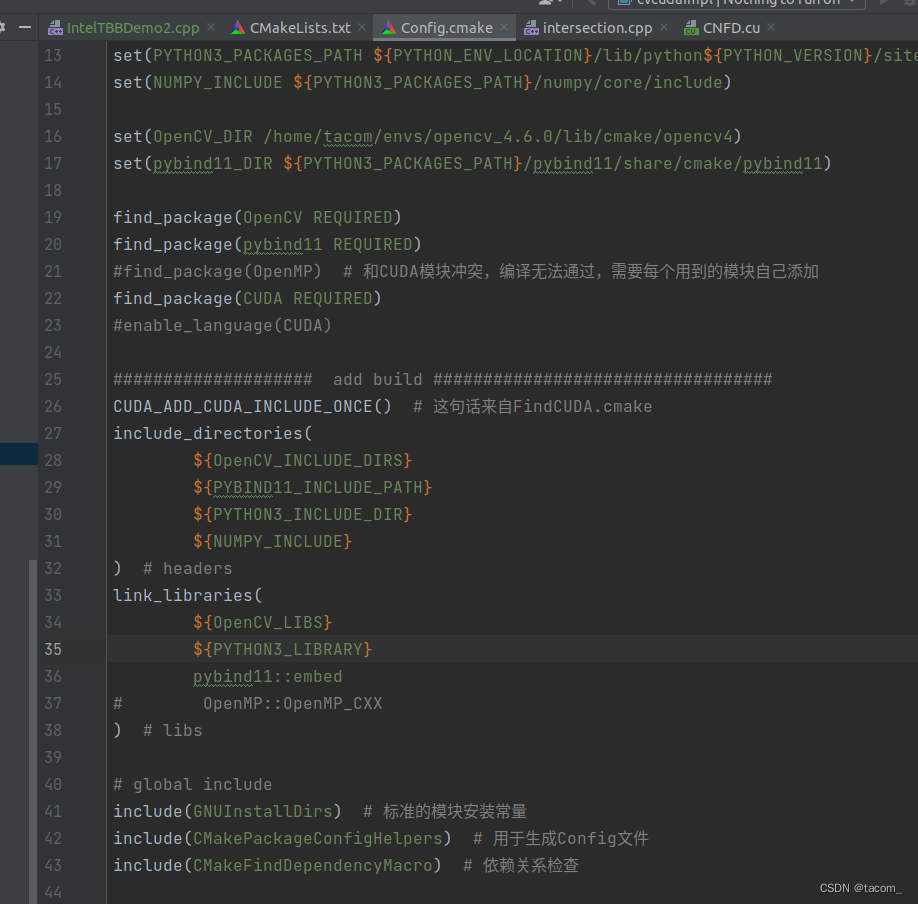Screen dimensions: 918x904
Task: Switch to the intersection.cpp tab
Action: click(597, 28)
